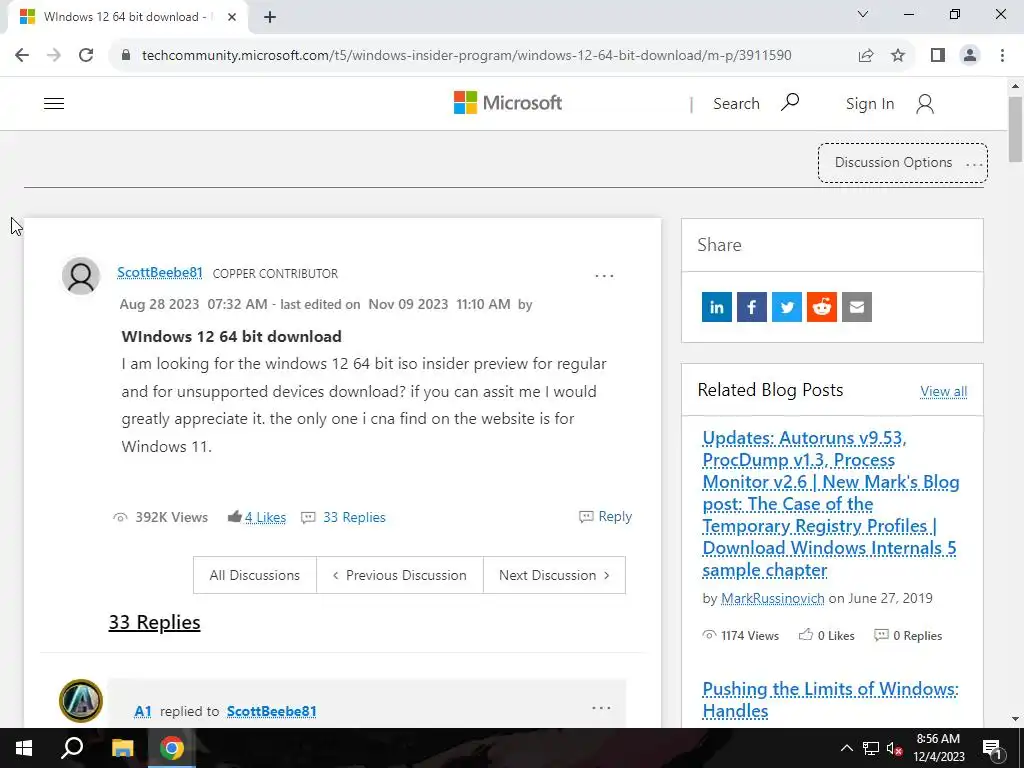Open ScottBeebe81 author profile link
The image size is (1024, 768).
pos(159,272)
